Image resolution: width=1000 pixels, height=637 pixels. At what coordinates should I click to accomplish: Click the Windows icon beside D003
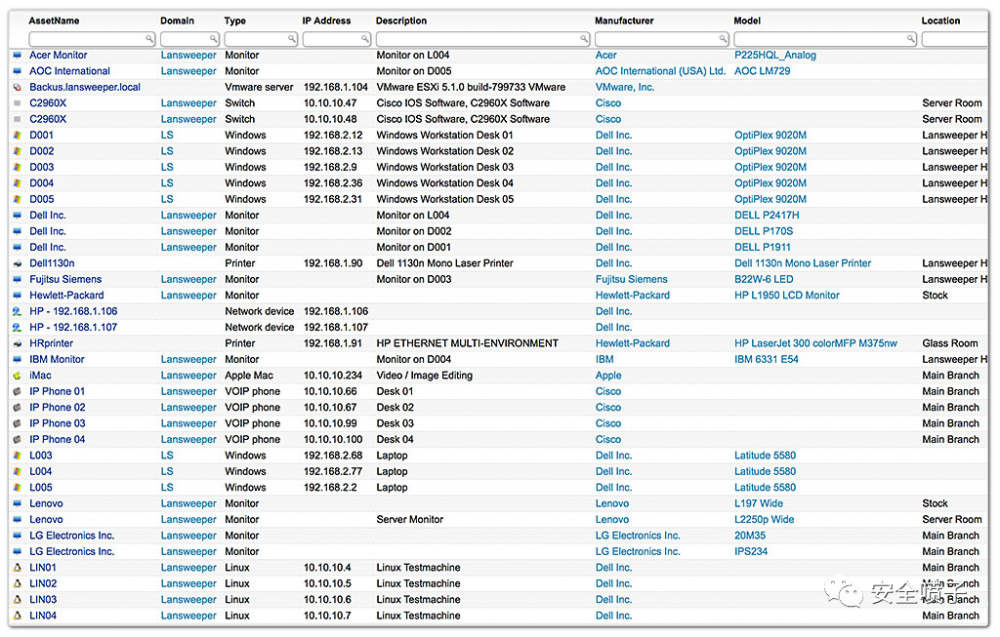coord(17,167)
